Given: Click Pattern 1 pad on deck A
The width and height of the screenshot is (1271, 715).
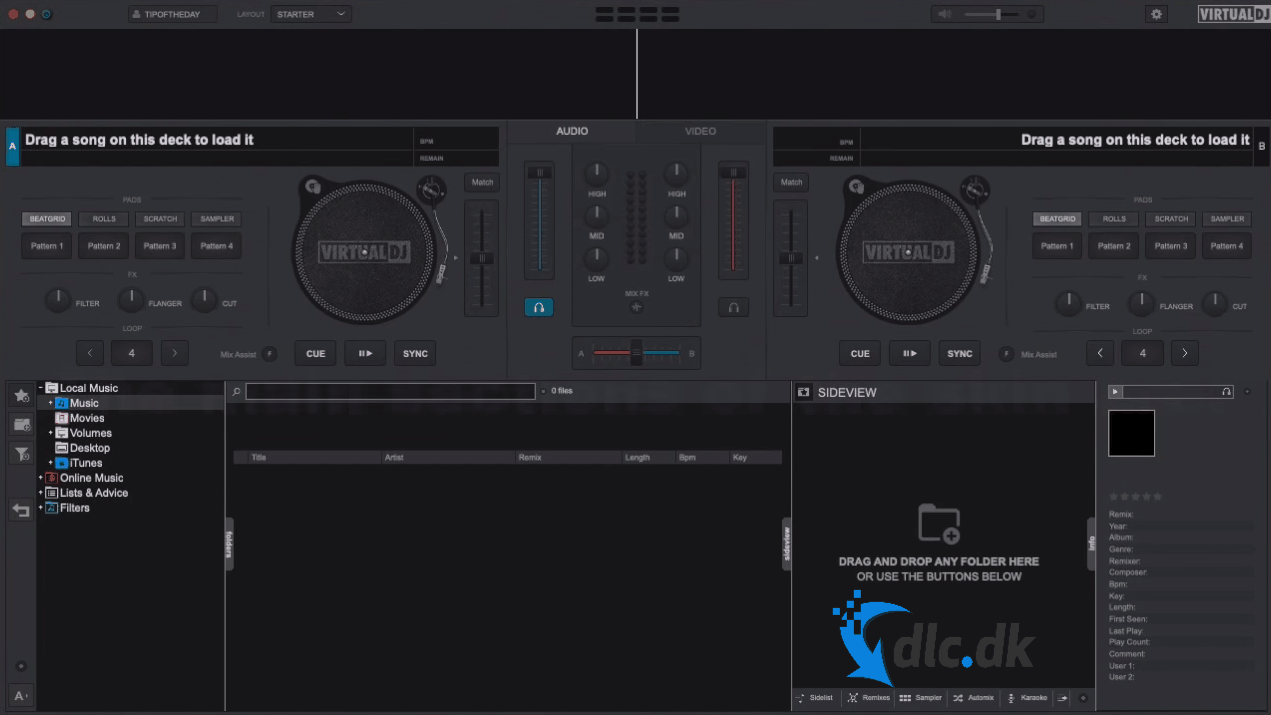Looking at the screenshot, I should click(47, 246).
